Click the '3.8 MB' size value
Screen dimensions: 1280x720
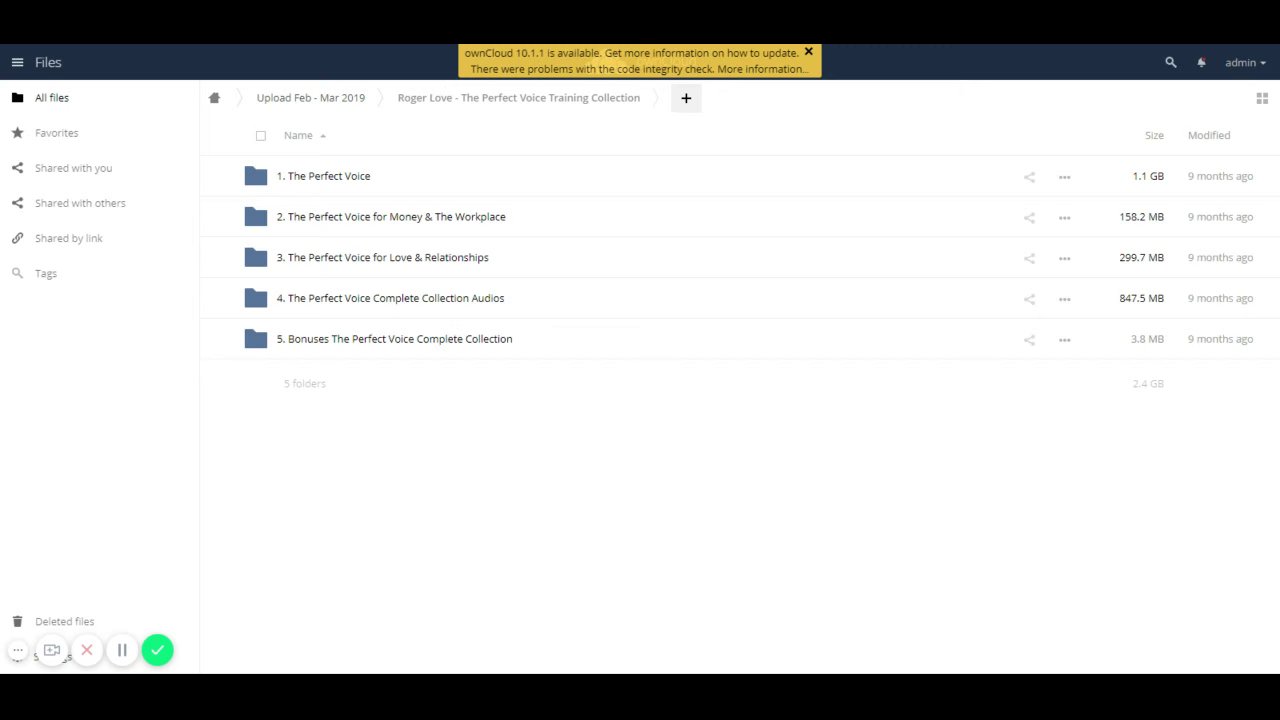[x=1147, y=339]
